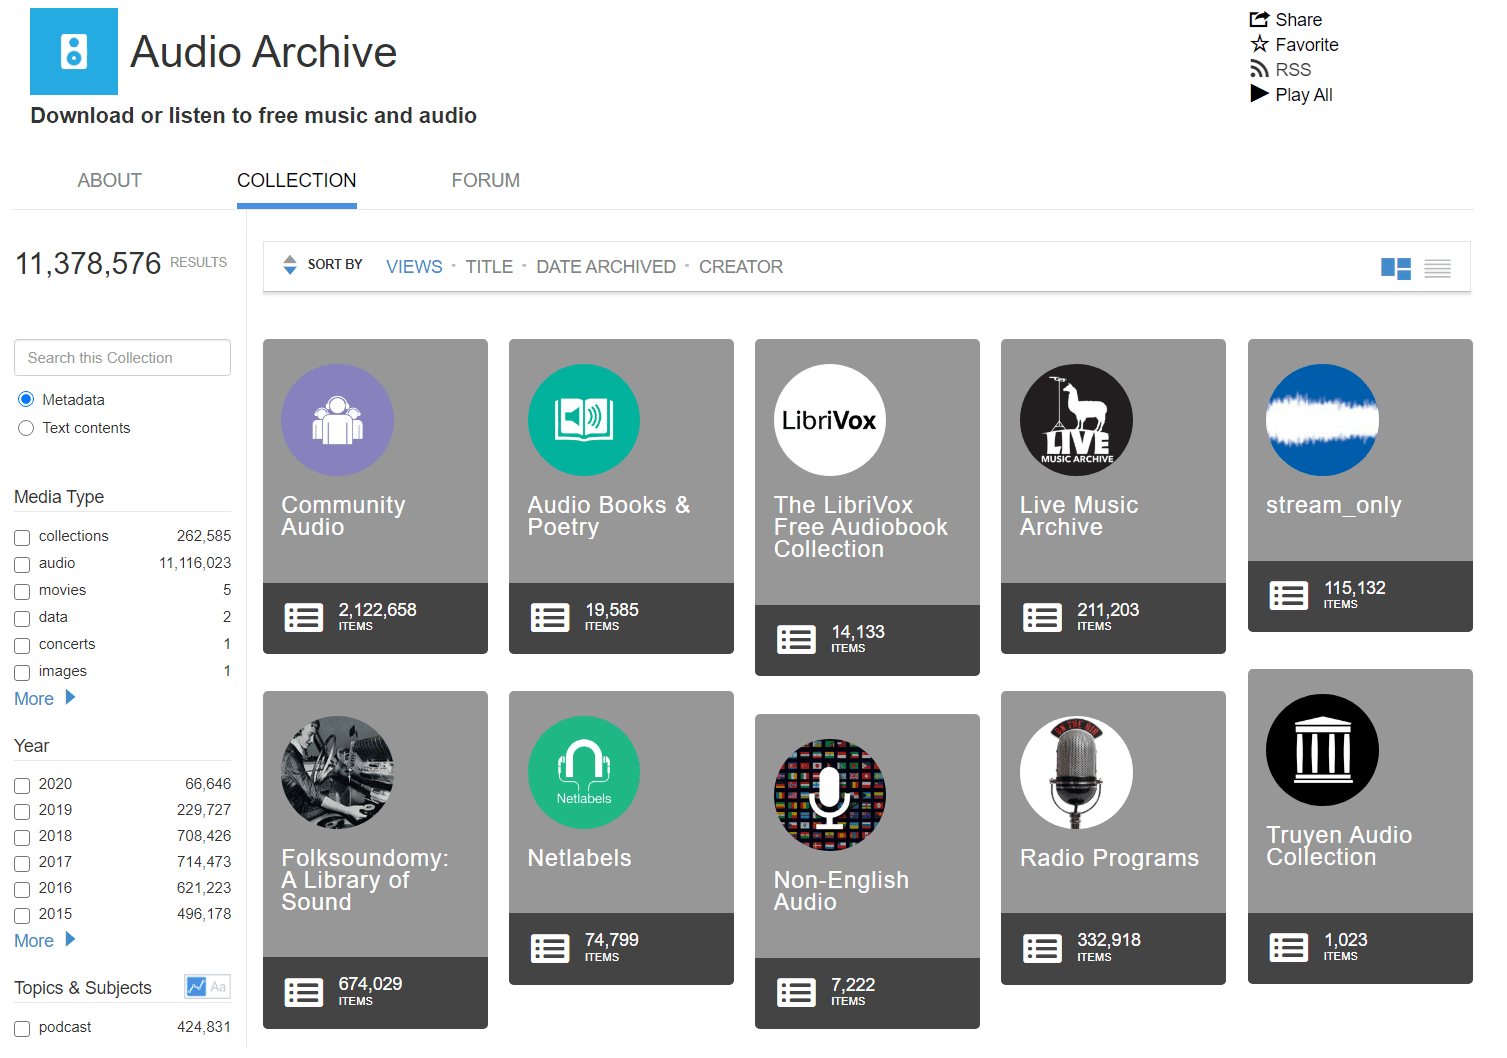
Task: Sort the collection by CREATOR
Action: point(741,266)
